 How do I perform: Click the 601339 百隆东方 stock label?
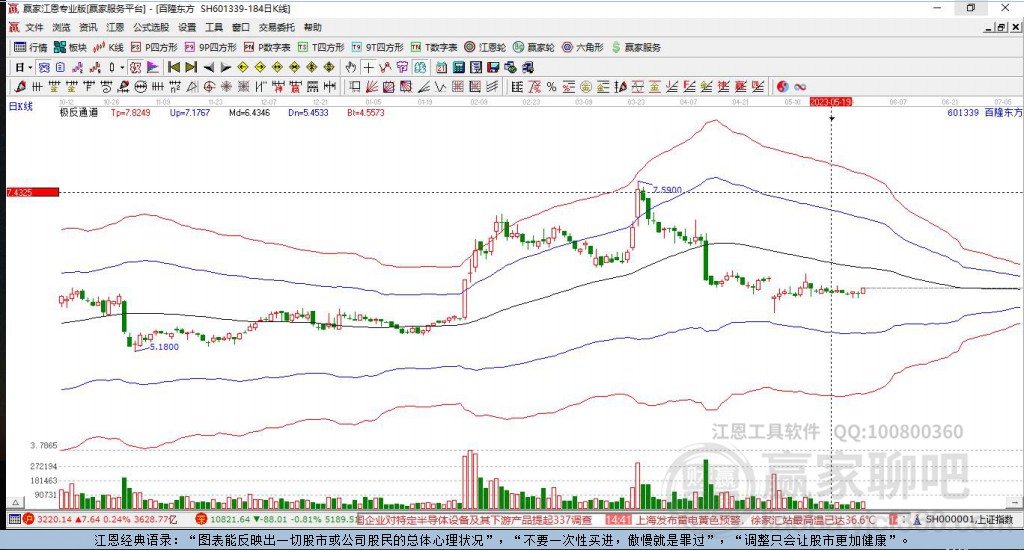pyautogui.click(x=984, y=112)
